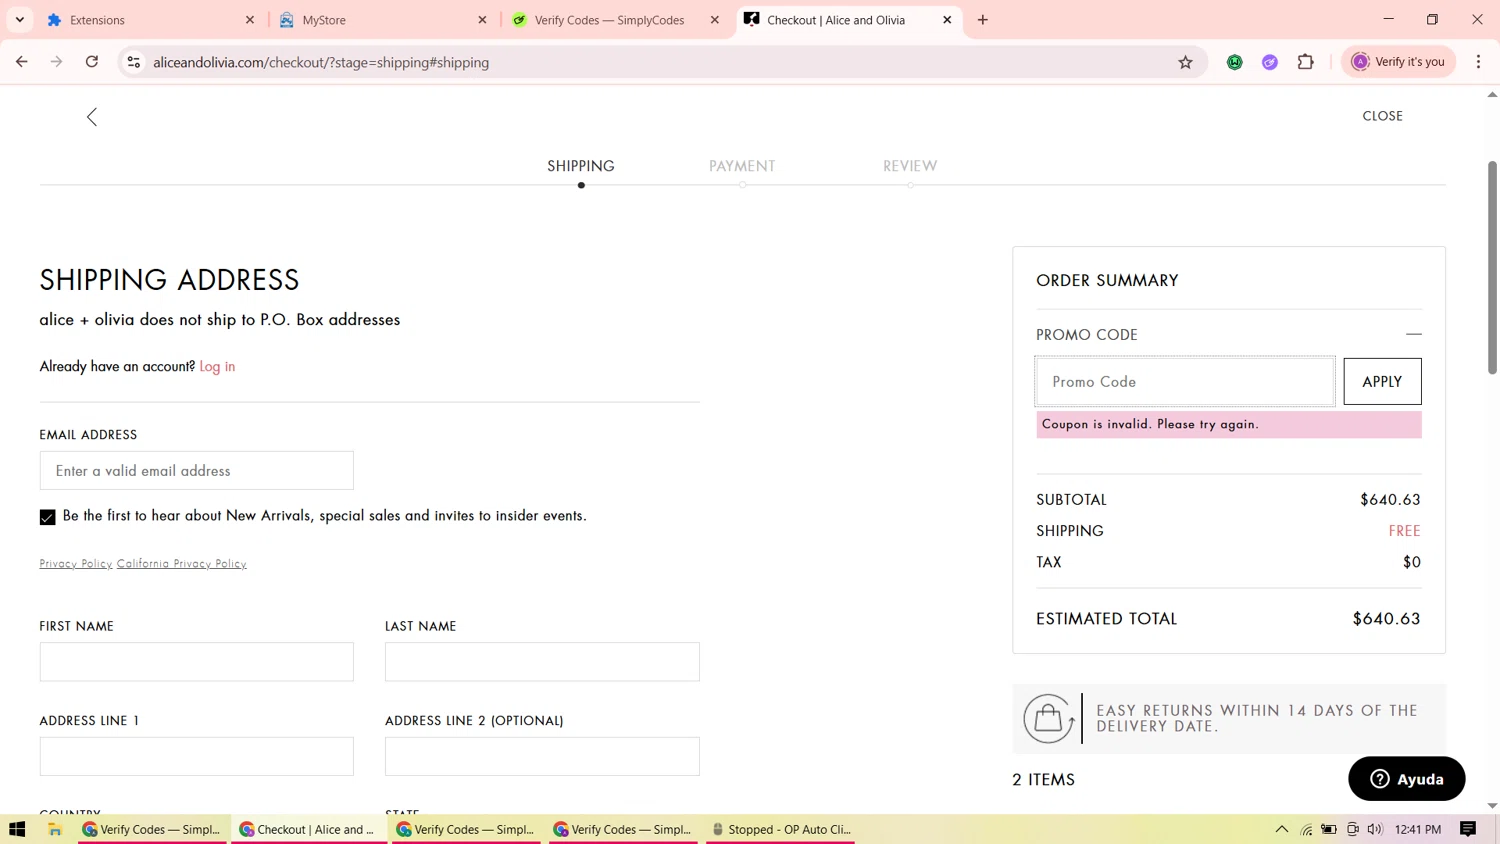Viewport: 1500px width, 844px height.
Task: Open the green extension icon in toolbar
Action: pos(1235,62)
